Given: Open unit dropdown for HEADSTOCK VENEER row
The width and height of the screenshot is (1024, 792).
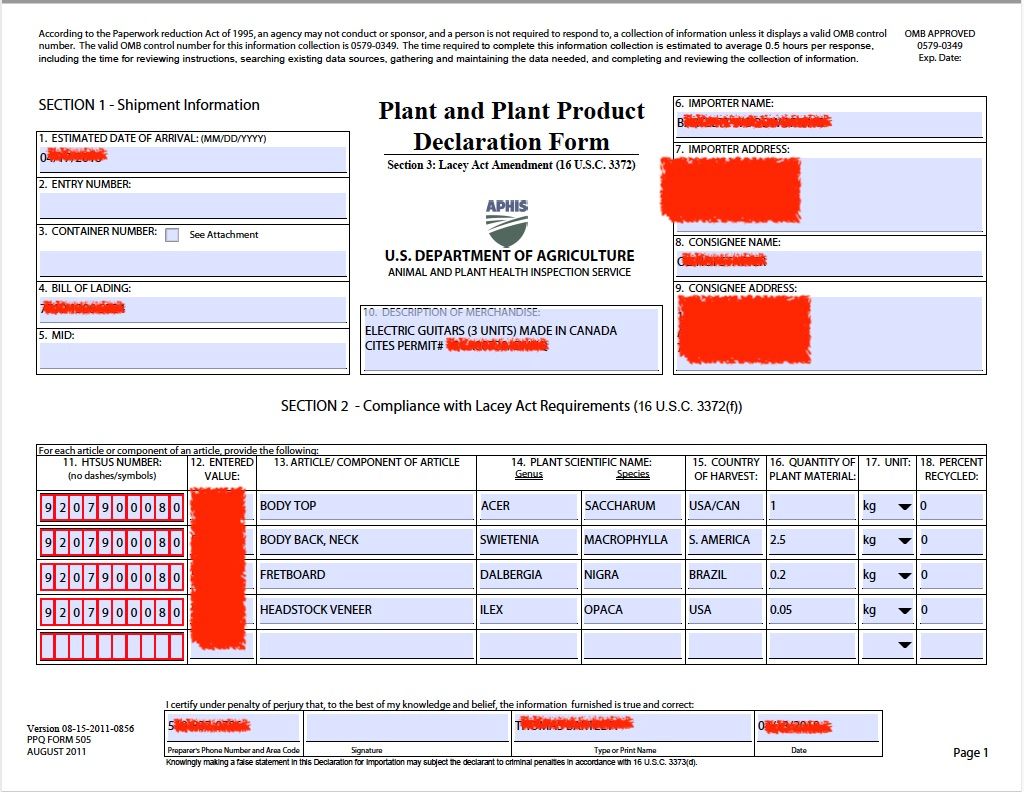Looking at the screenshot, I should coord(904,611).
